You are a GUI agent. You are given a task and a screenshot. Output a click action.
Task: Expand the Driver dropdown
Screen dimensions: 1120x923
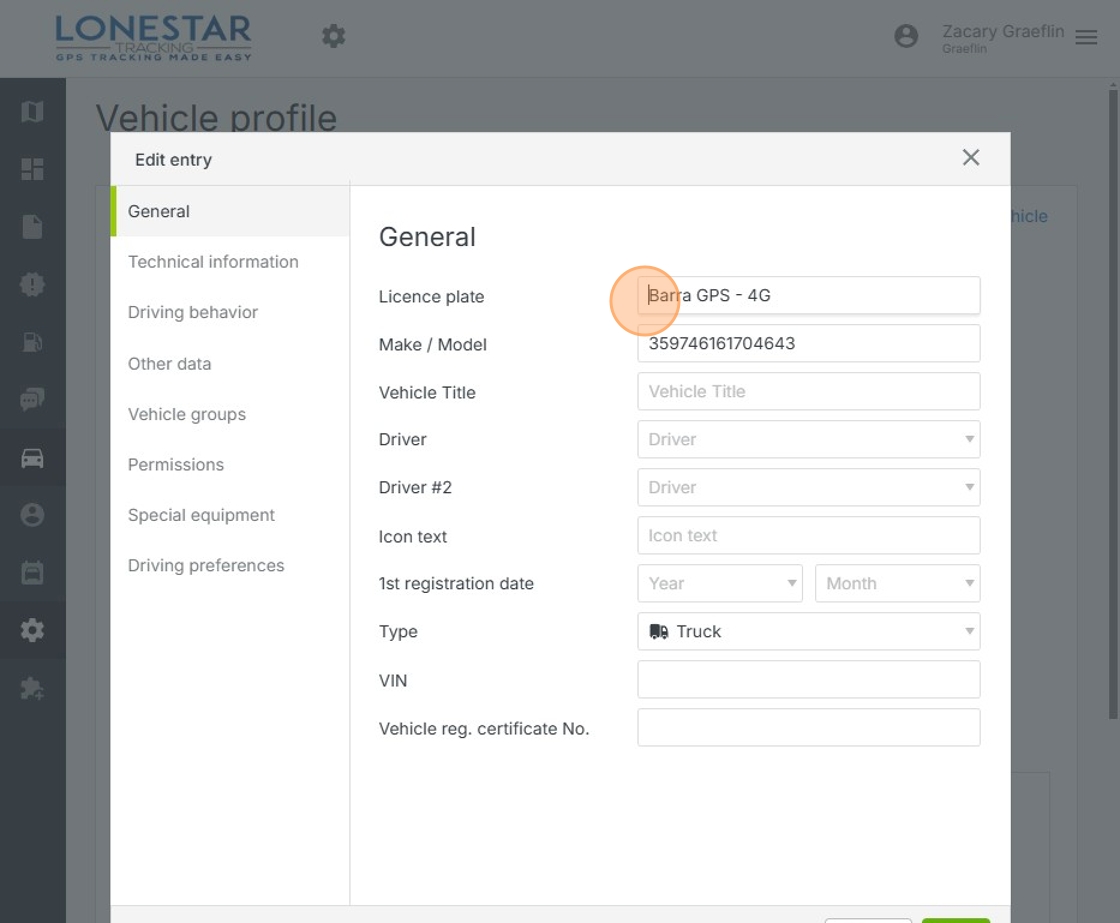[808, 439]
